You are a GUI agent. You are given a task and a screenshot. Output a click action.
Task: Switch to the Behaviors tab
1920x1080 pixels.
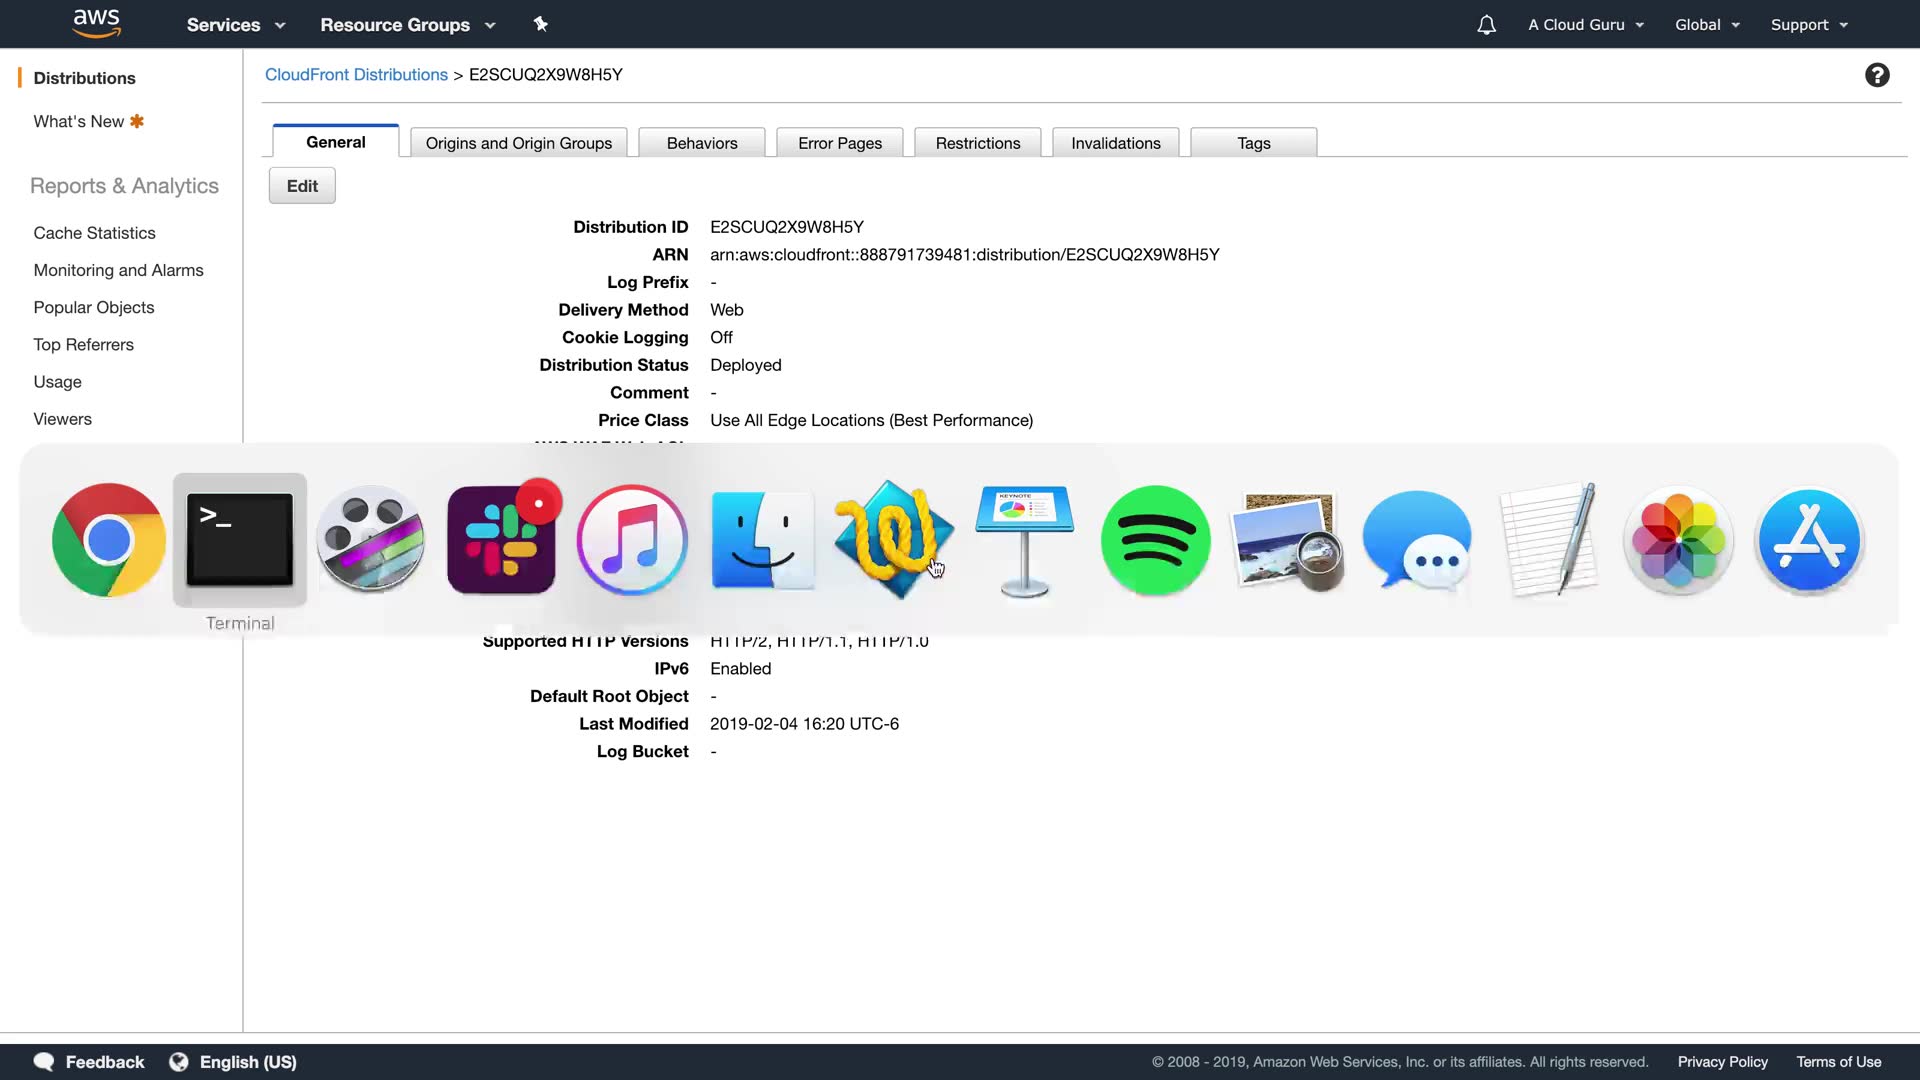pyautogui.click(x=702, y=143)
